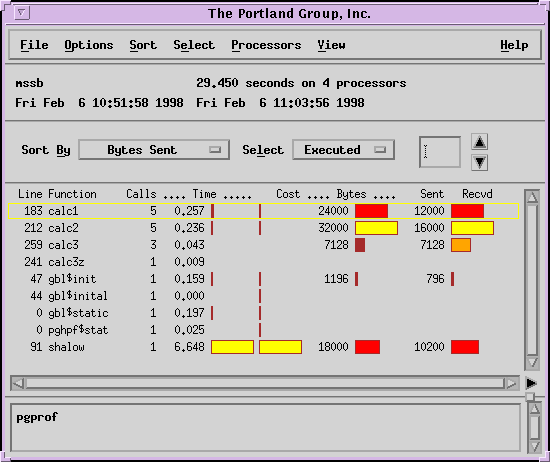Open the File menu

pos(34,45)
